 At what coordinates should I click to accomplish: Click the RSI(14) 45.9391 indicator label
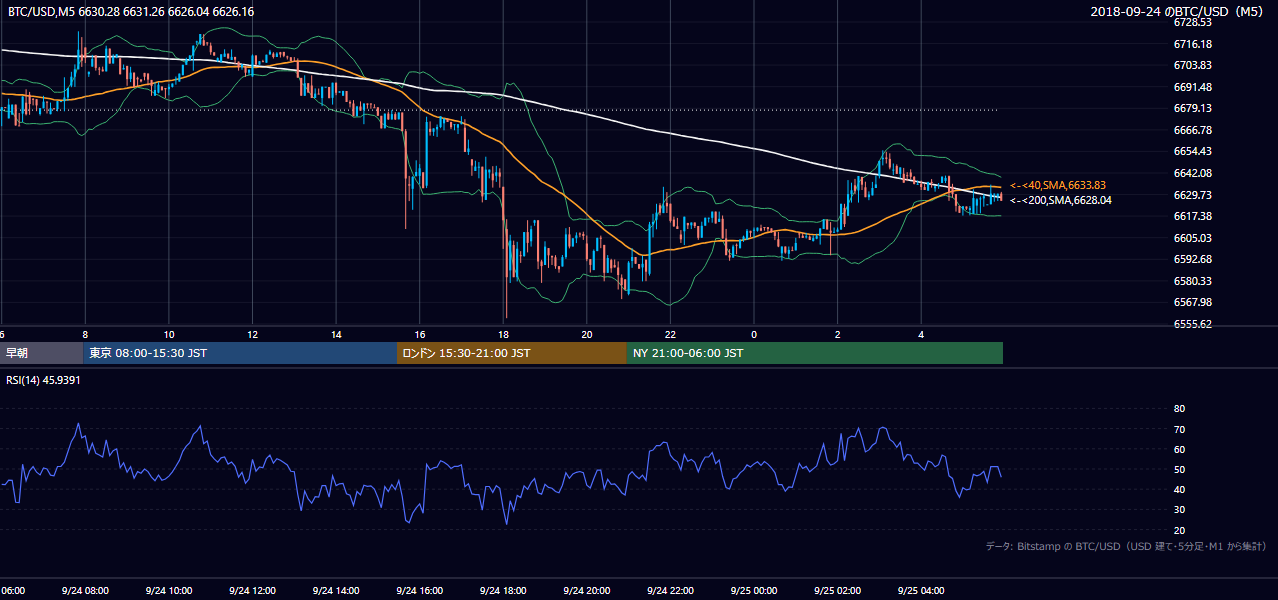(43, 380)
